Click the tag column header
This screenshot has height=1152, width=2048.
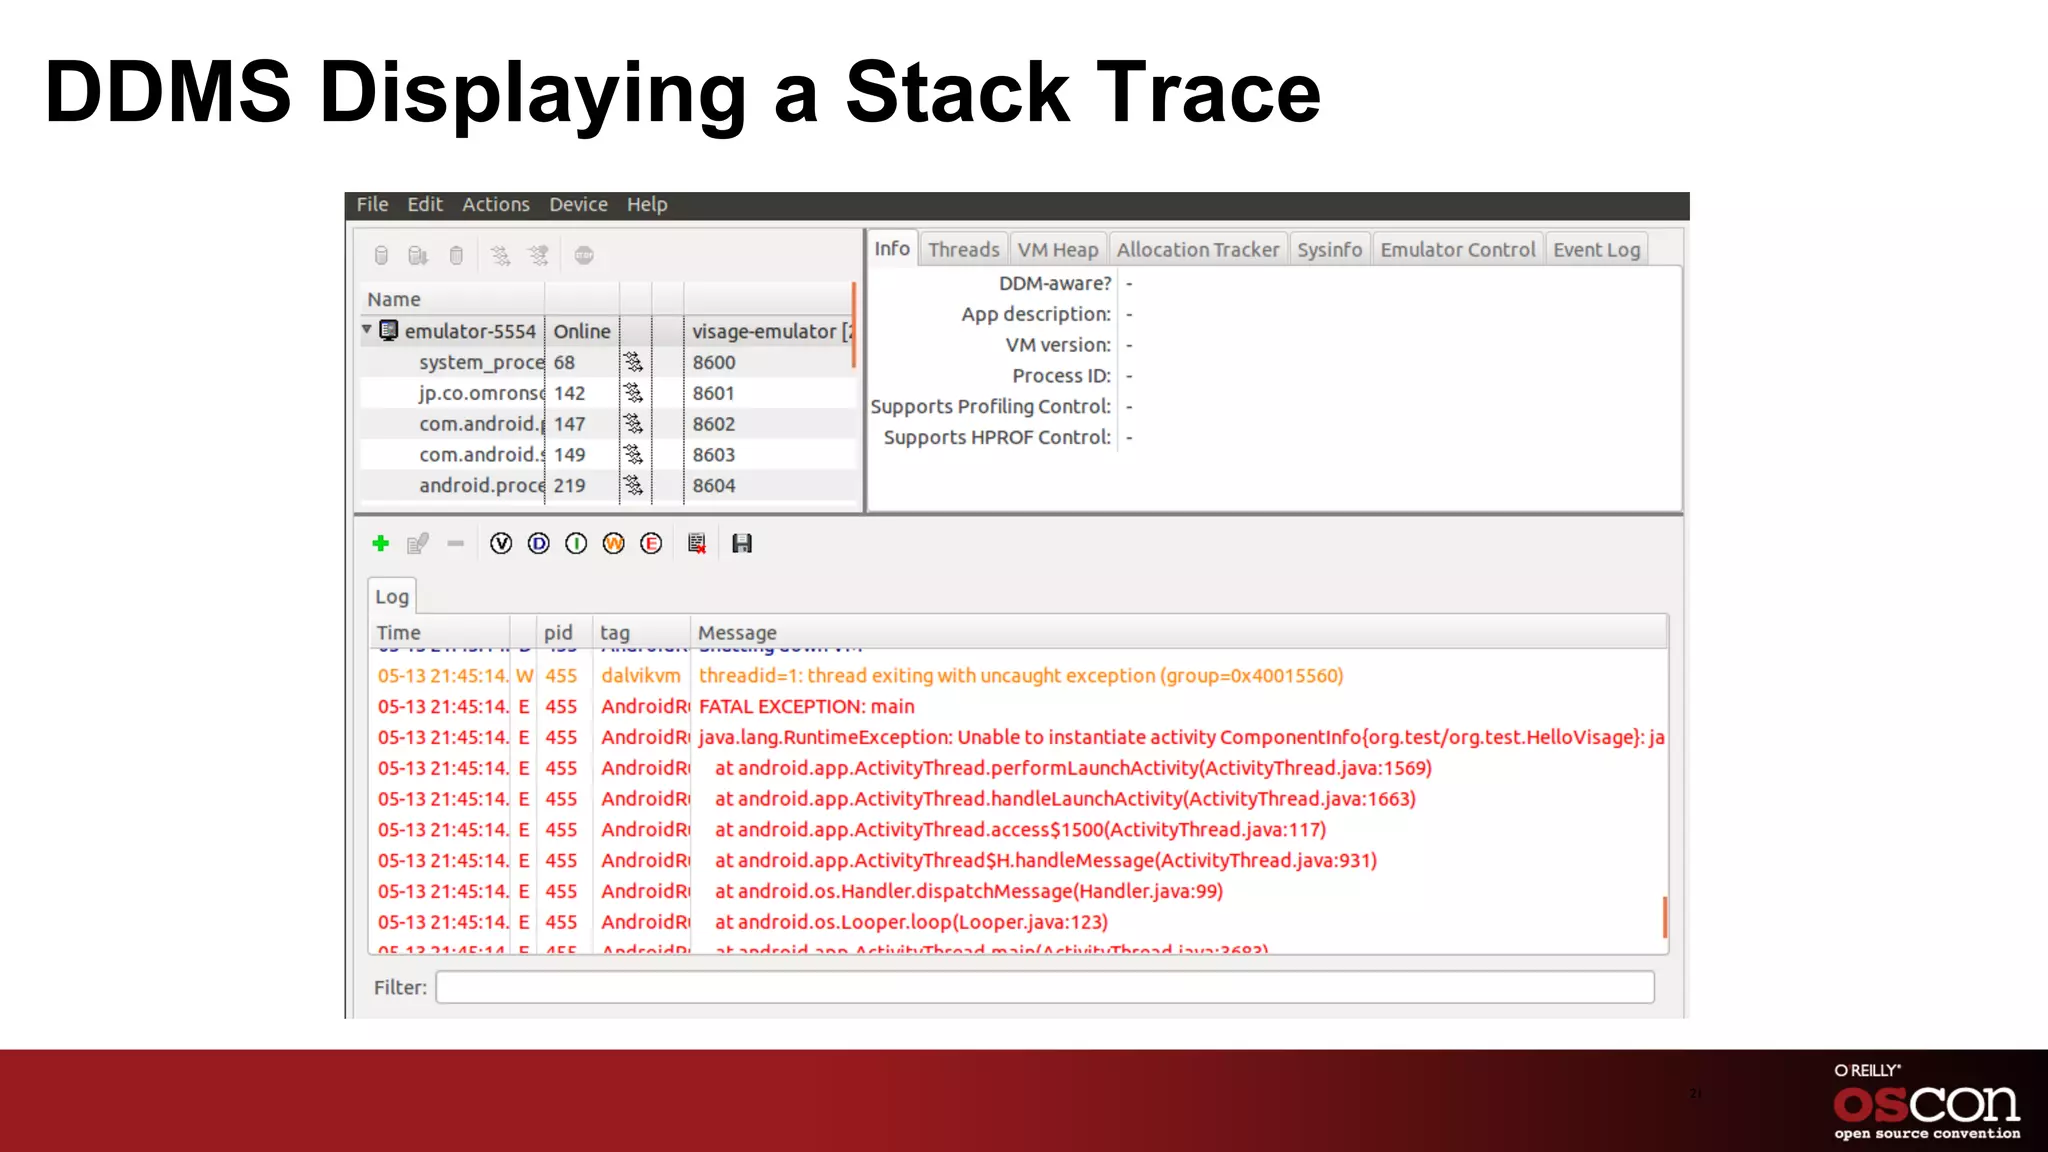coord(641,633)
